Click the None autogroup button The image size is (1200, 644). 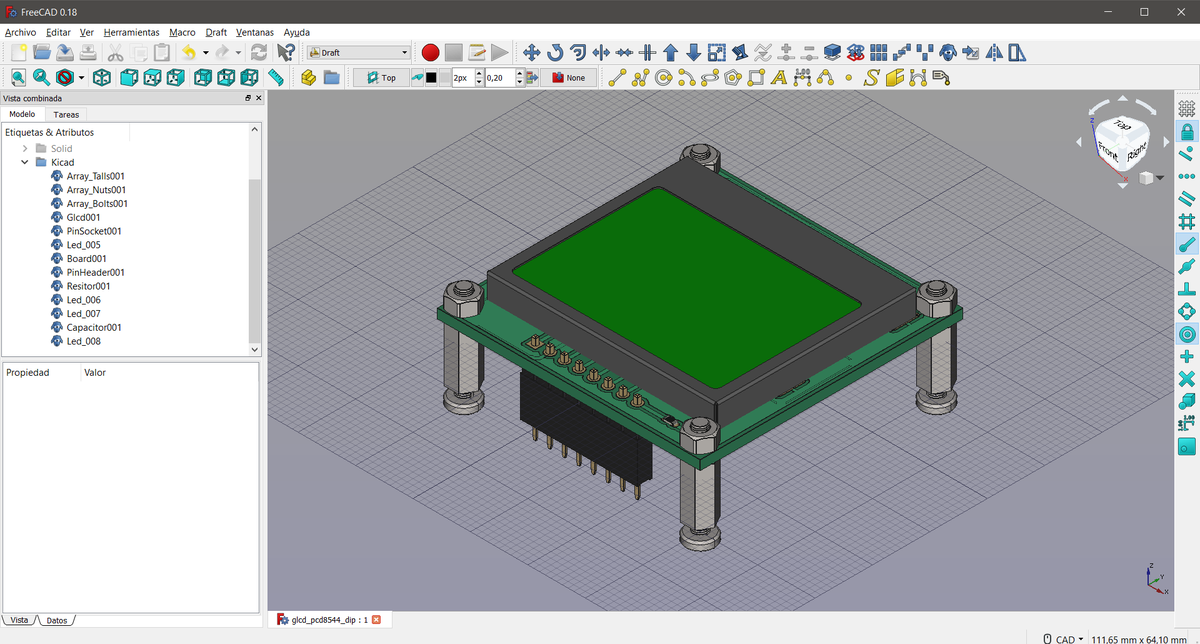point(569,77)
